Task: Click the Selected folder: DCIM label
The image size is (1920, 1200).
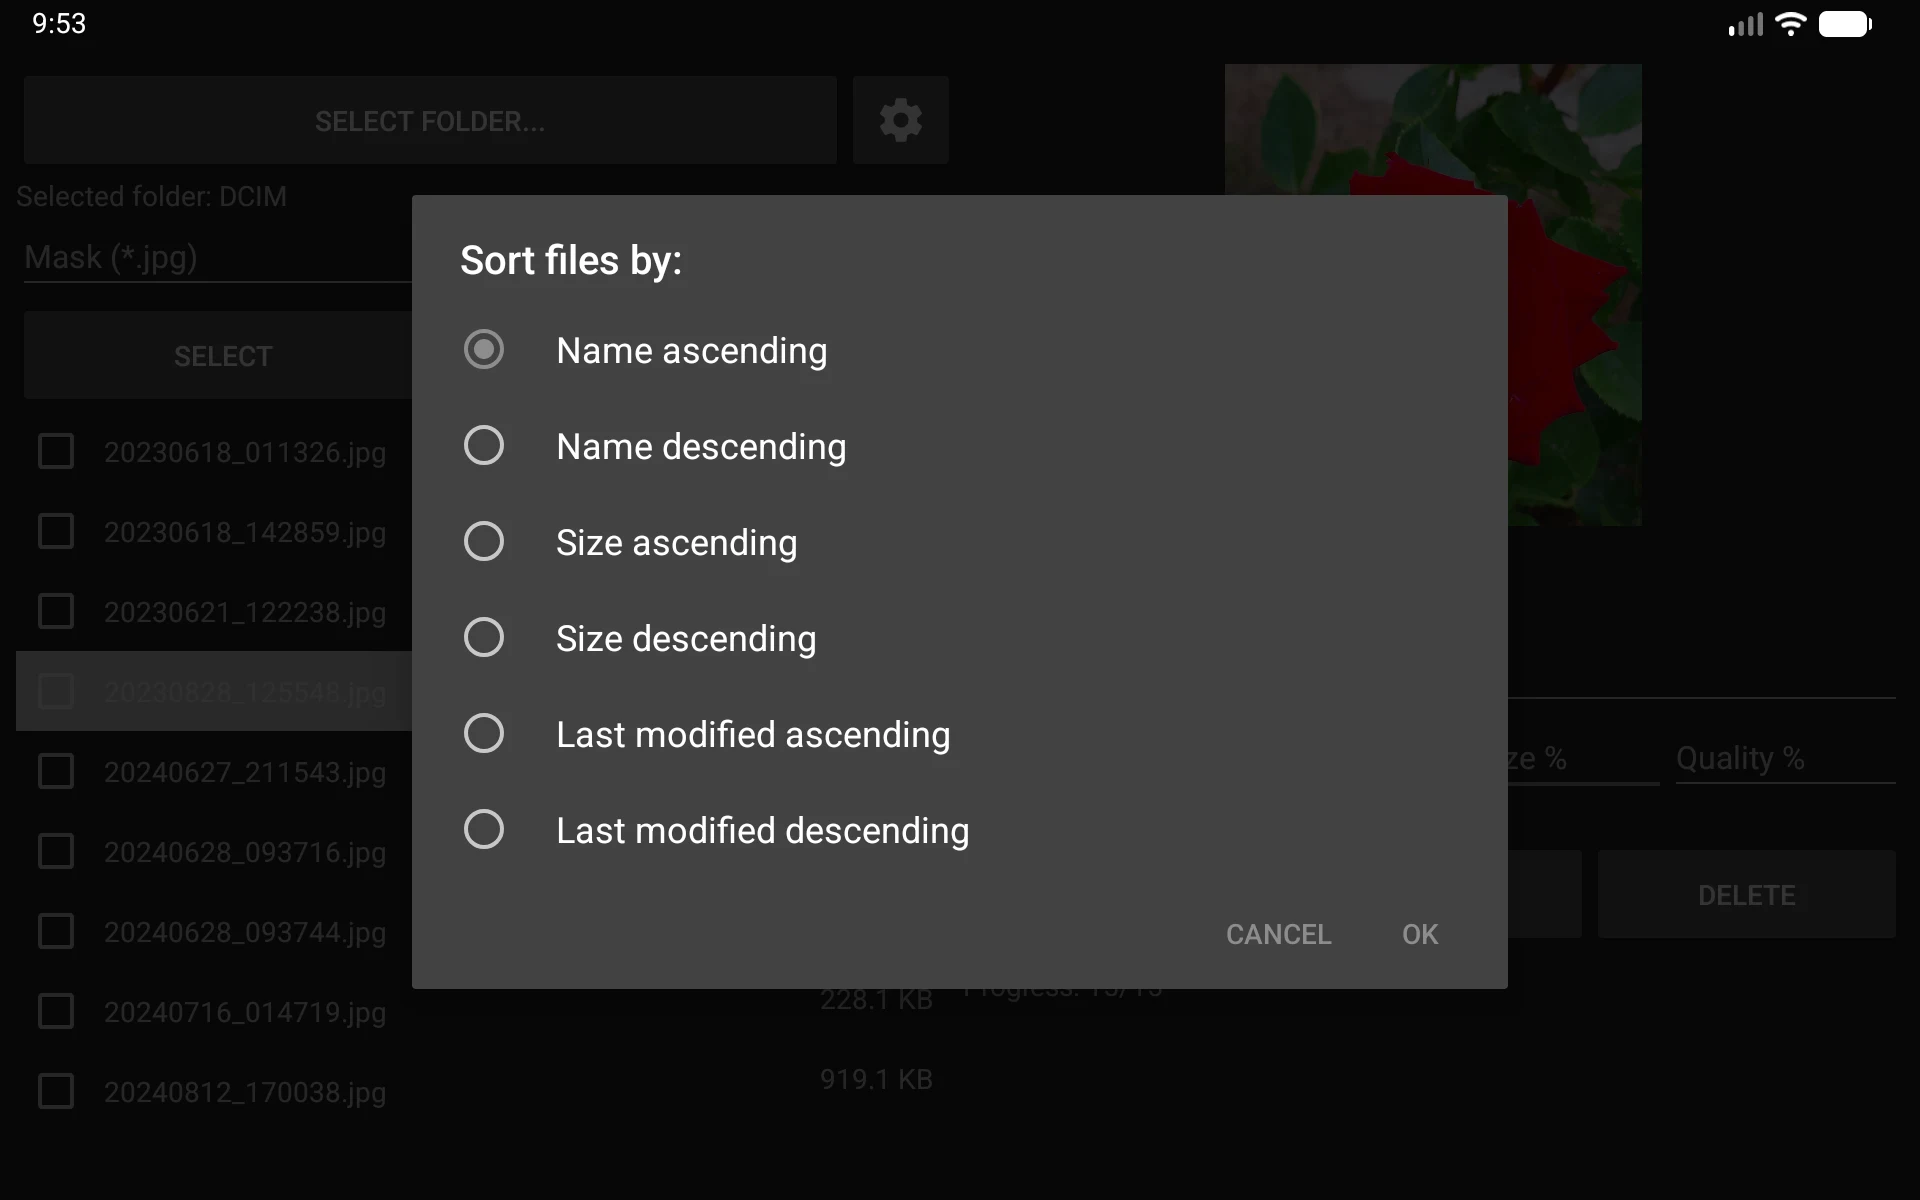Action: (x=152, y=196)
